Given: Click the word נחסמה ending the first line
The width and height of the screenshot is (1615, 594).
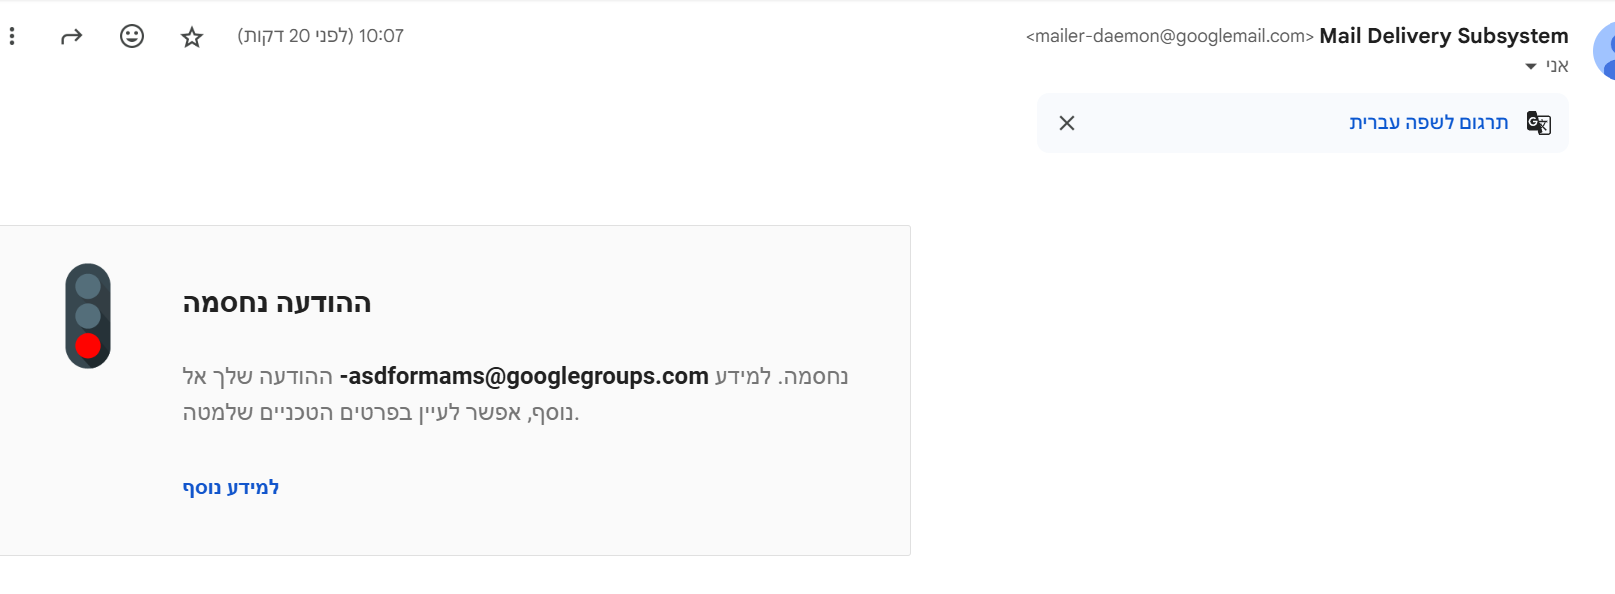Looking at the screenshot, I should tap(814, 377).
